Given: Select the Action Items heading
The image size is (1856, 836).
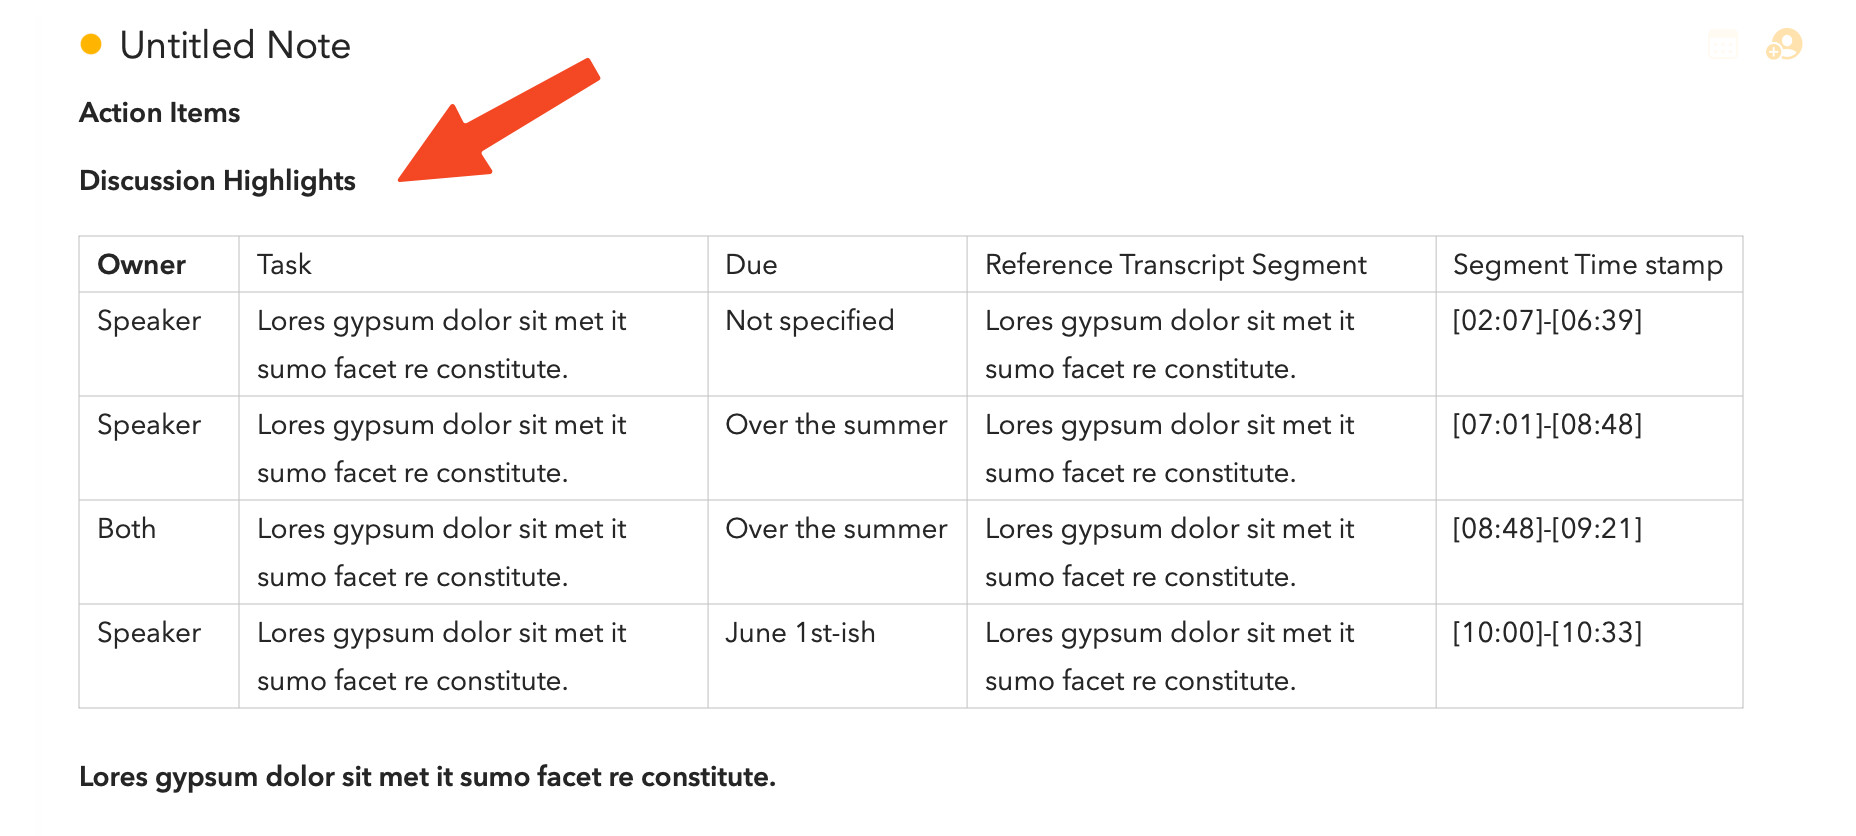Looking at the screenshot, I should point(160,113).
